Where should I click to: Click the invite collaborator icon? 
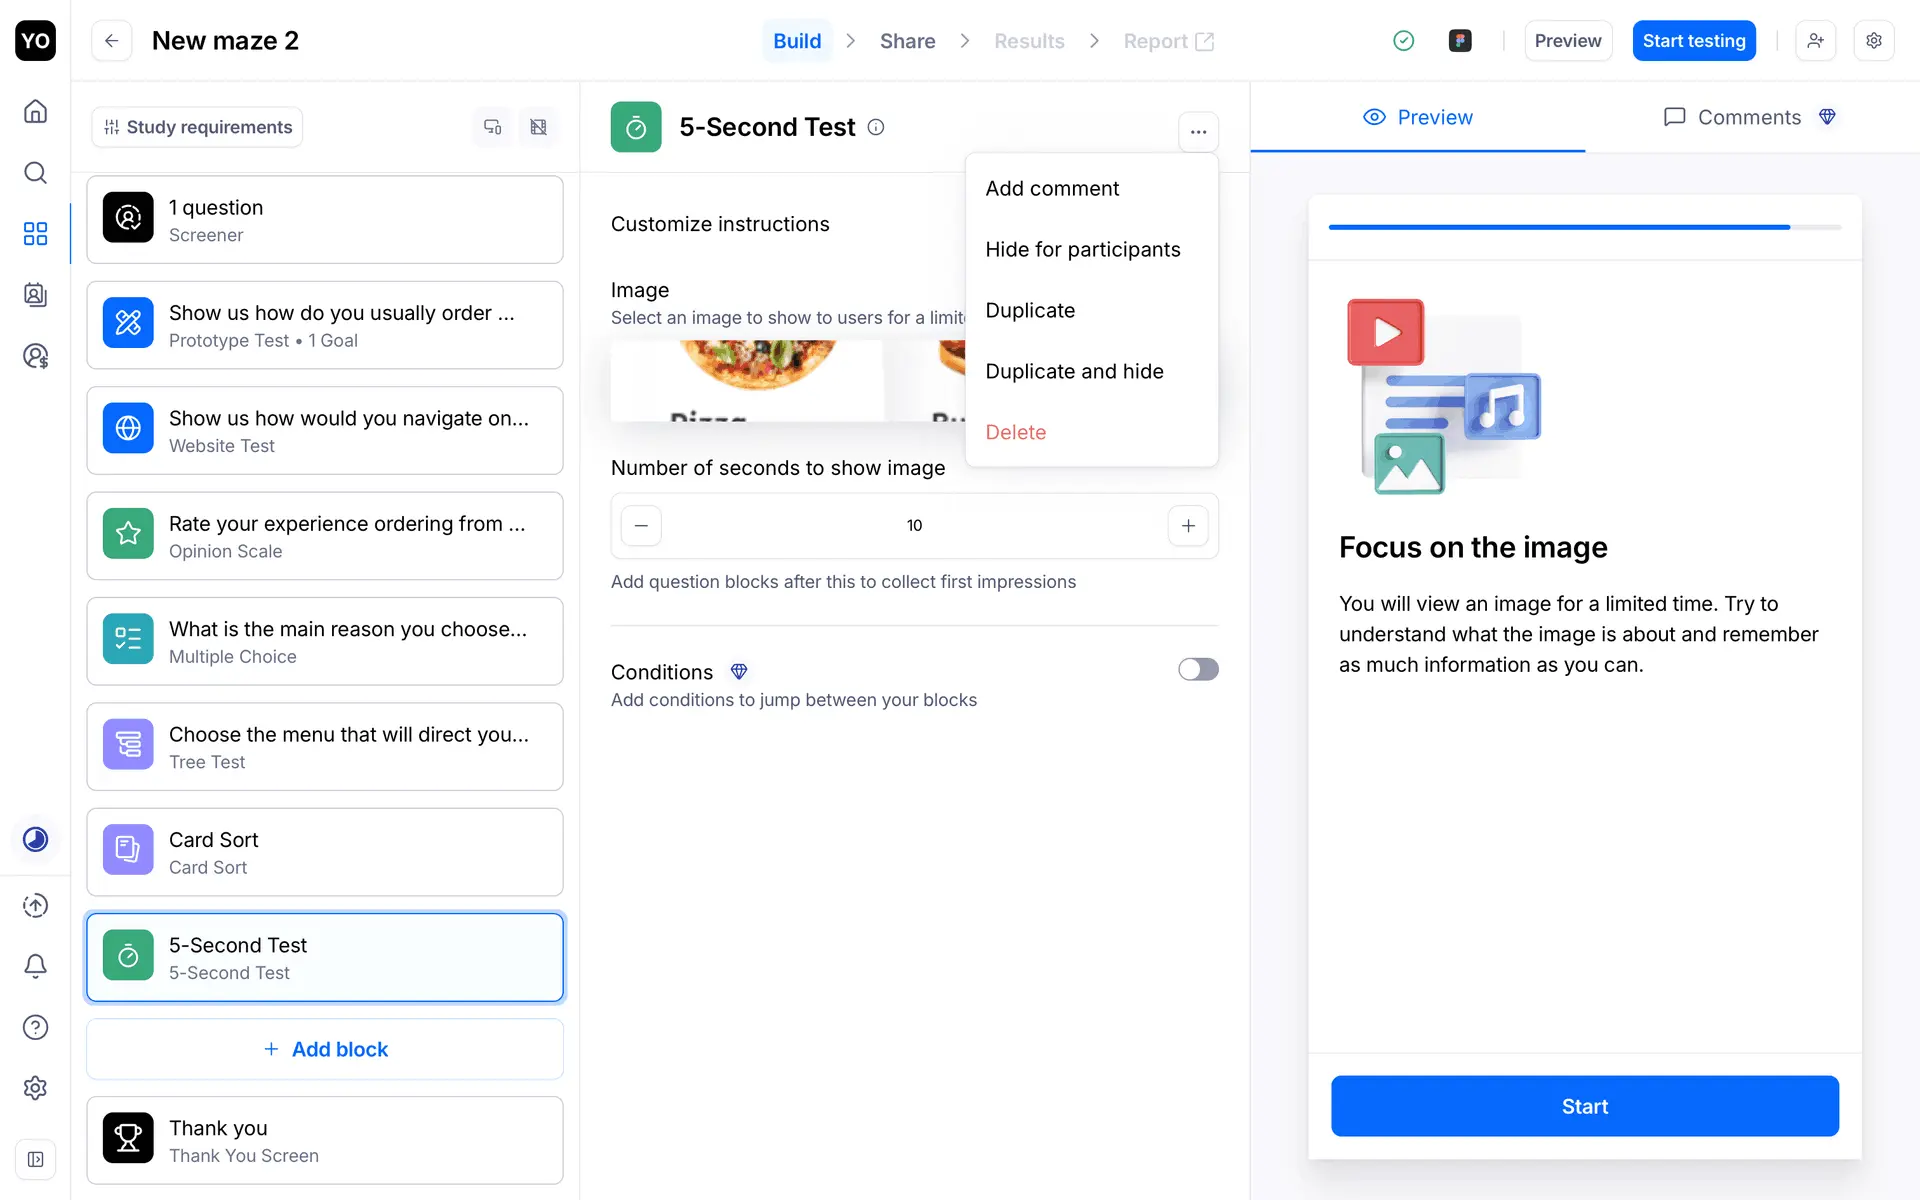(x=1815, y=41)
